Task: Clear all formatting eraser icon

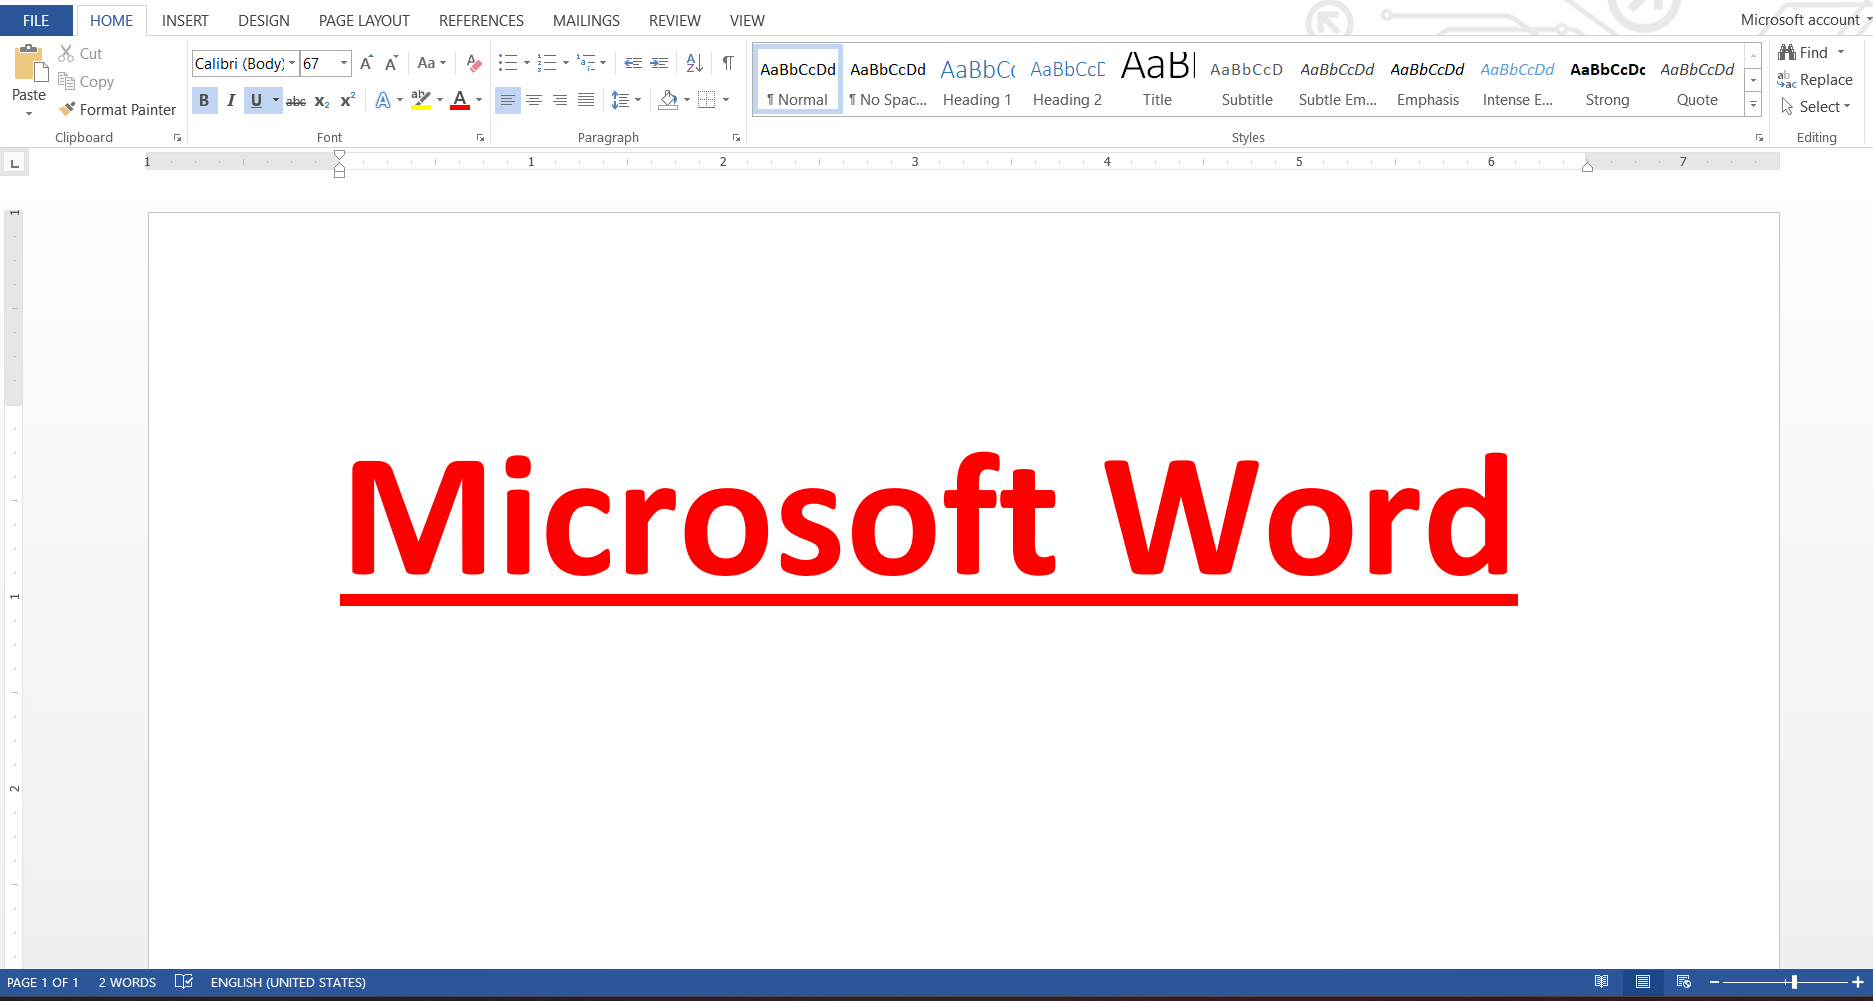Action: pos(474,63)
